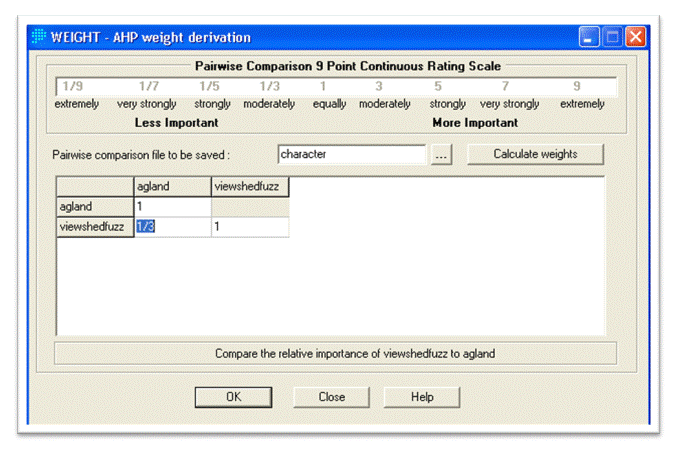Click 9 extremely more important on scale
Screen dimensions: 678x454
coord(577,87)
